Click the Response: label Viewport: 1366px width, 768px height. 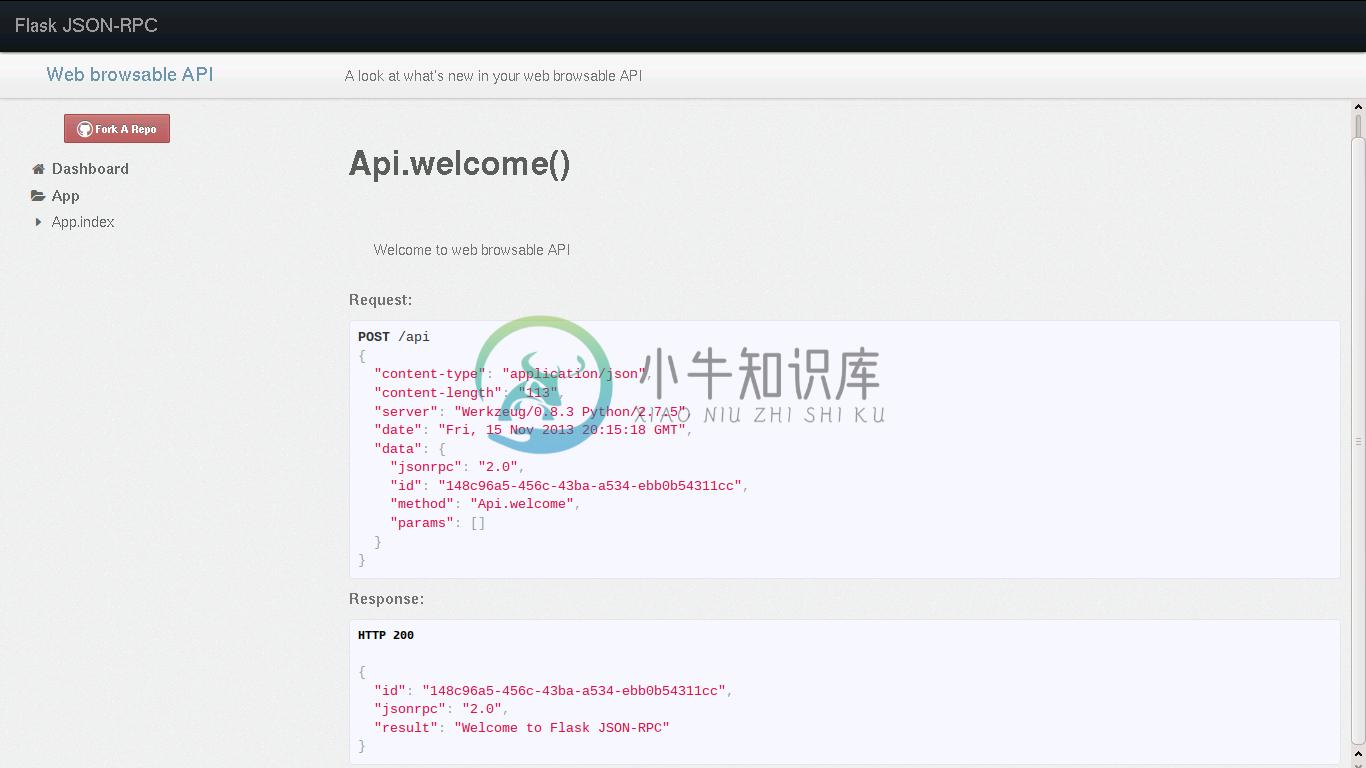point(386,599)
